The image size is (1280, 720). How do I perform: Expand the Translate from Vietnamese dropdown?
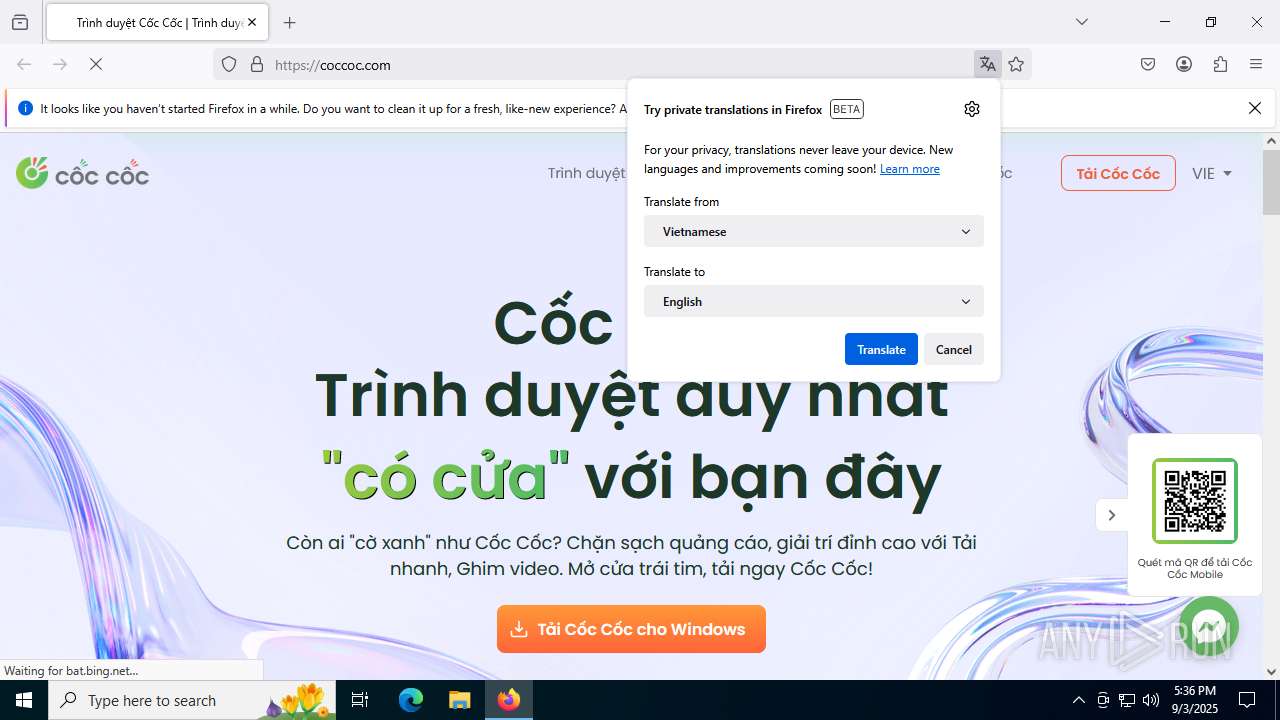pos(814,231)
